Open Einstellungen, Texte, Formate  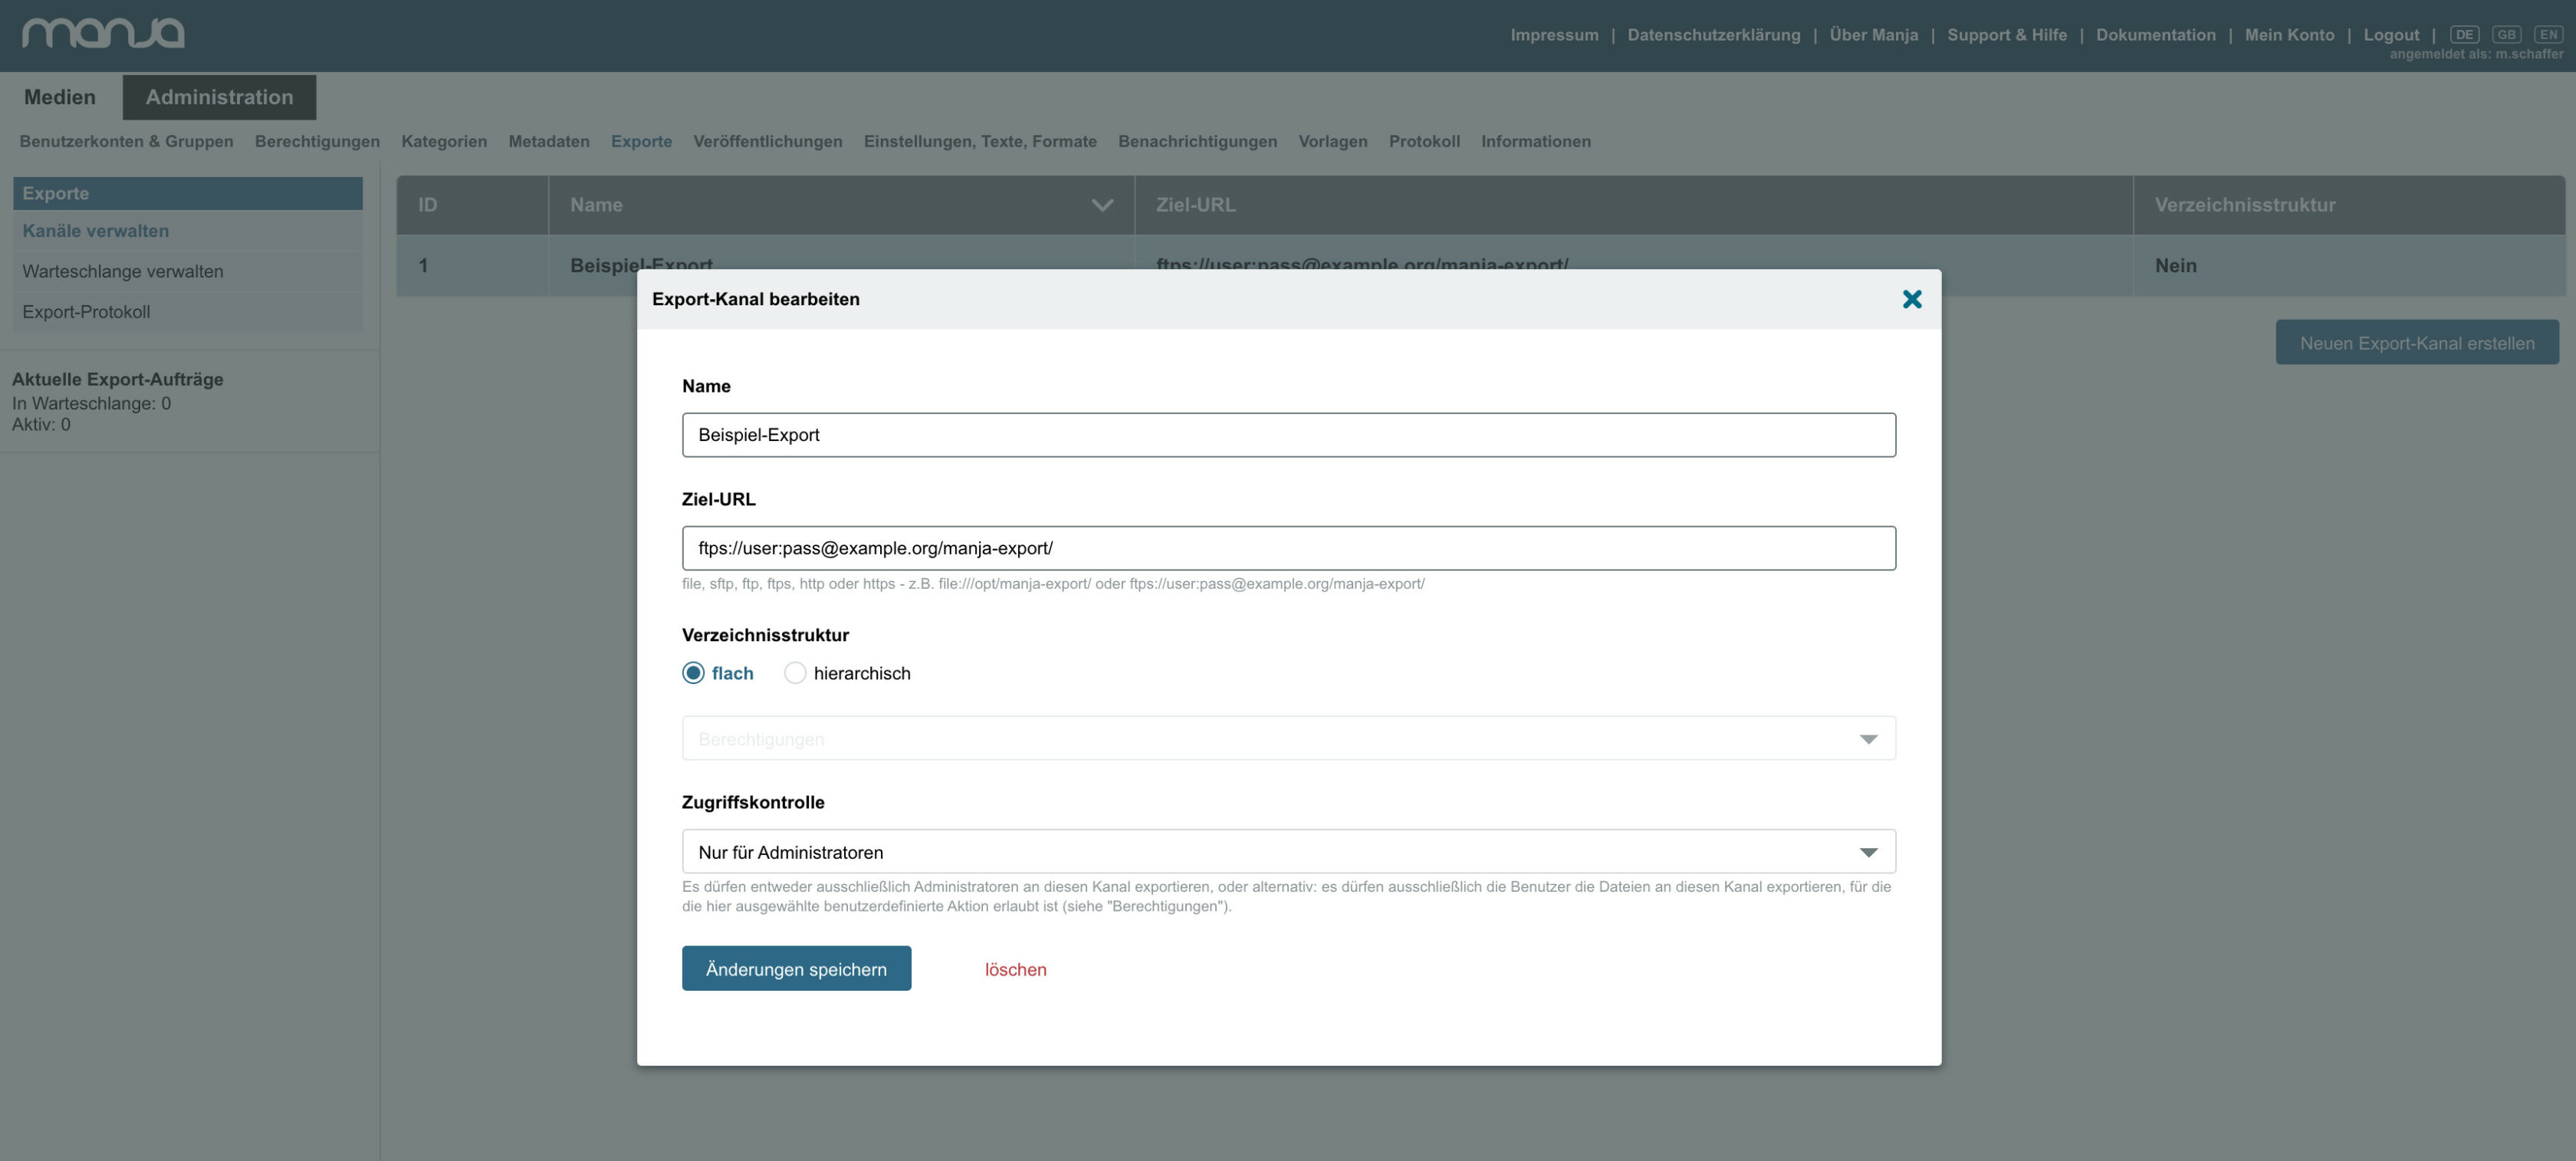tap(980, 141)
